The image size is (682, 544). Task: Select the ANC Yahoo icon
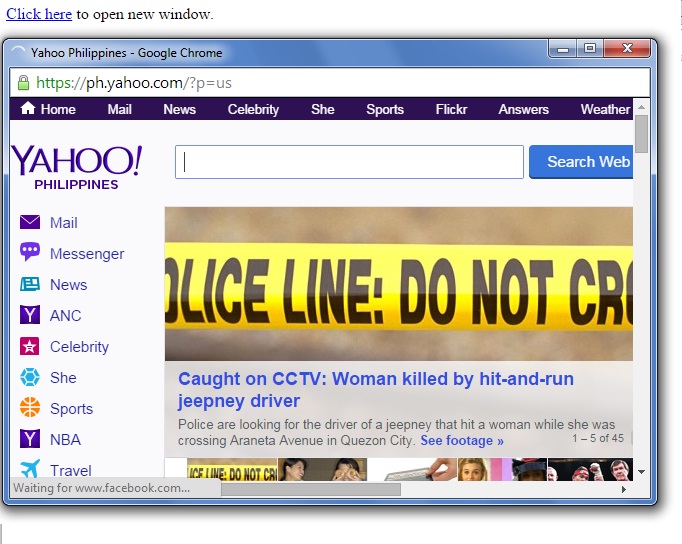point(30,315)
